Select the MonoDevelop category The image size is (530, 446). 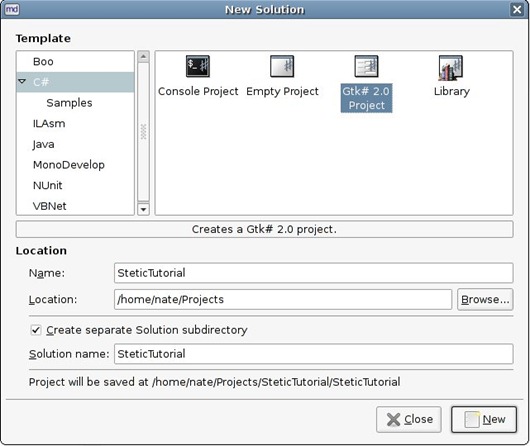point(69,165)
